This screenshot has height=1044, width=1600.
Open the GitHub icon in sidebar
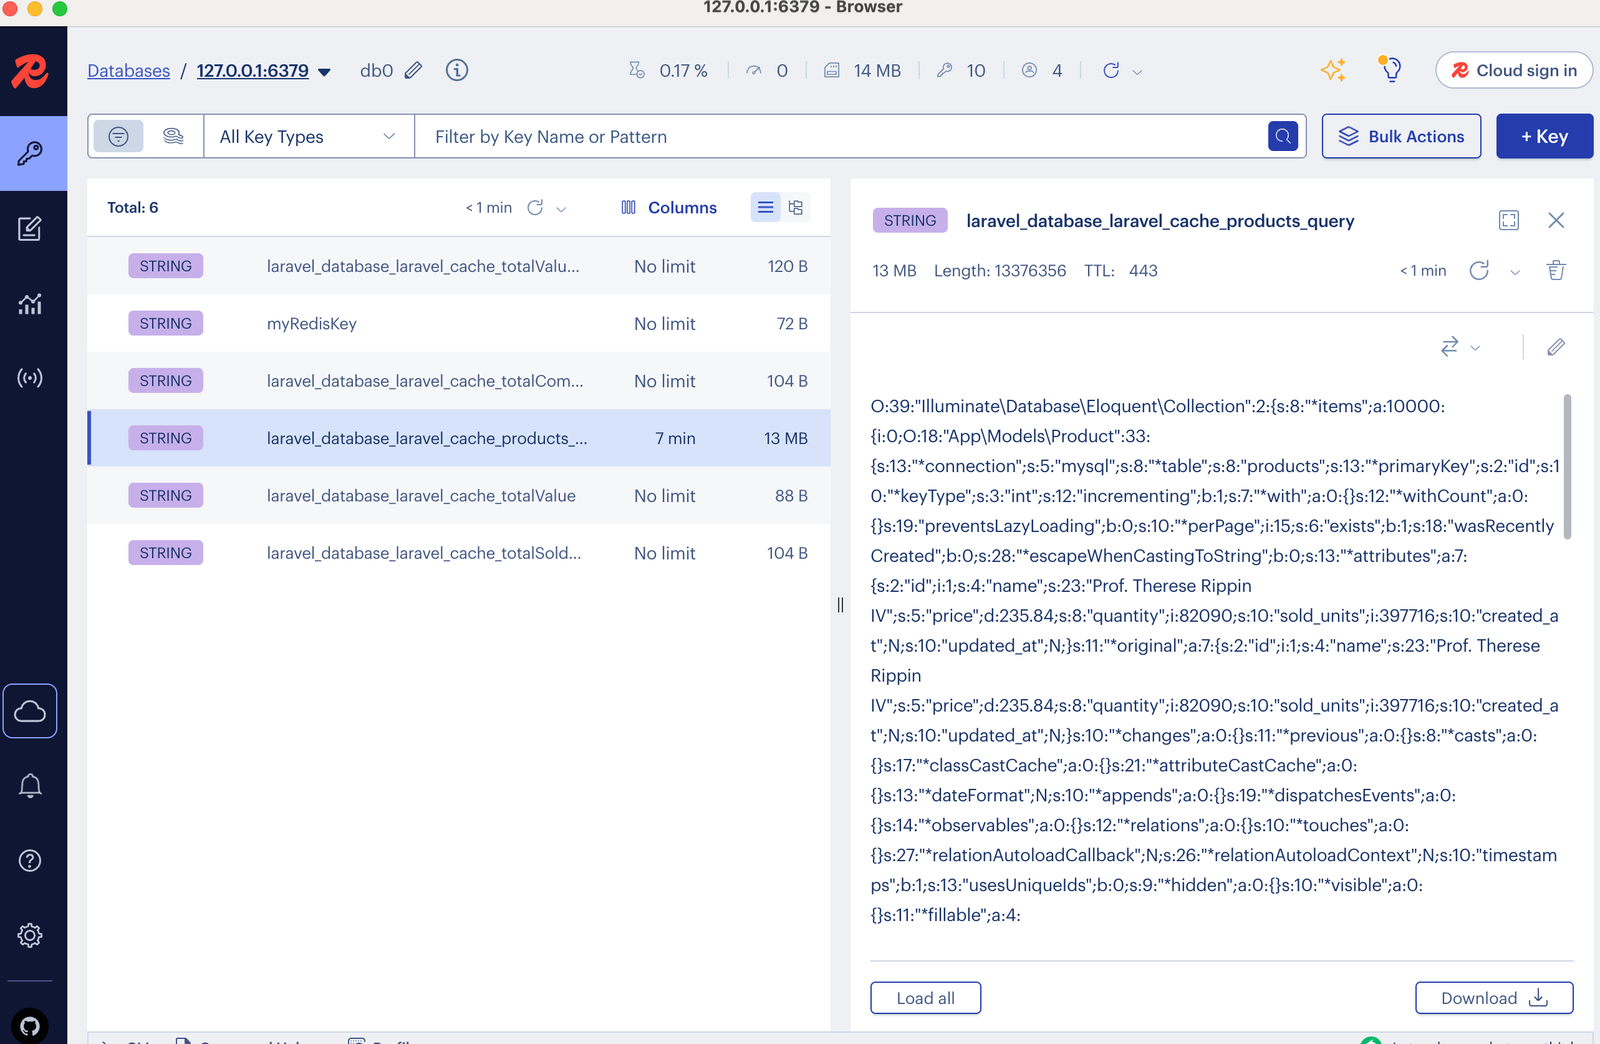tap(30, 1026)
